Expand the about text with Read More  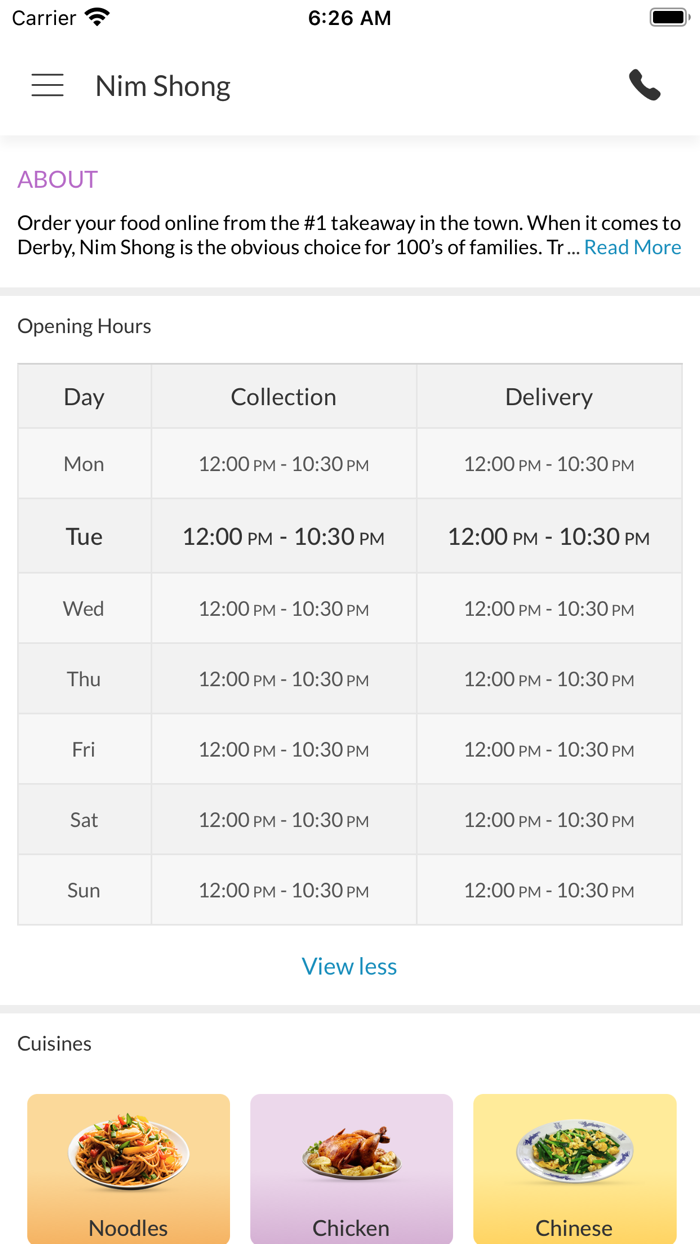tap(632, 248)
